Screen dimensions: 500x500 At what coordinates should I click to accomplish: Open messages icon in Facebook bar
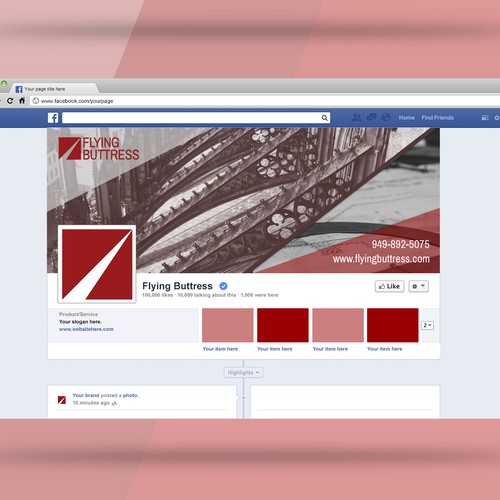[371, 117]
